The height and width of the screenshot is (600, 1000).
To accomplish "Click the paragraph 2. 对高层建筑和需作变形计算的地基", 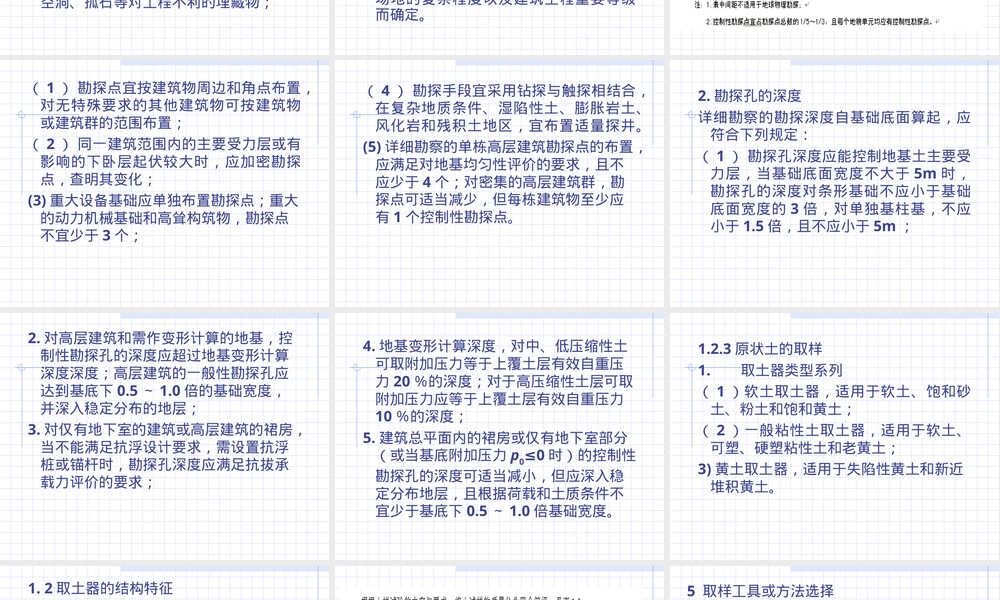I will point(160,373).
